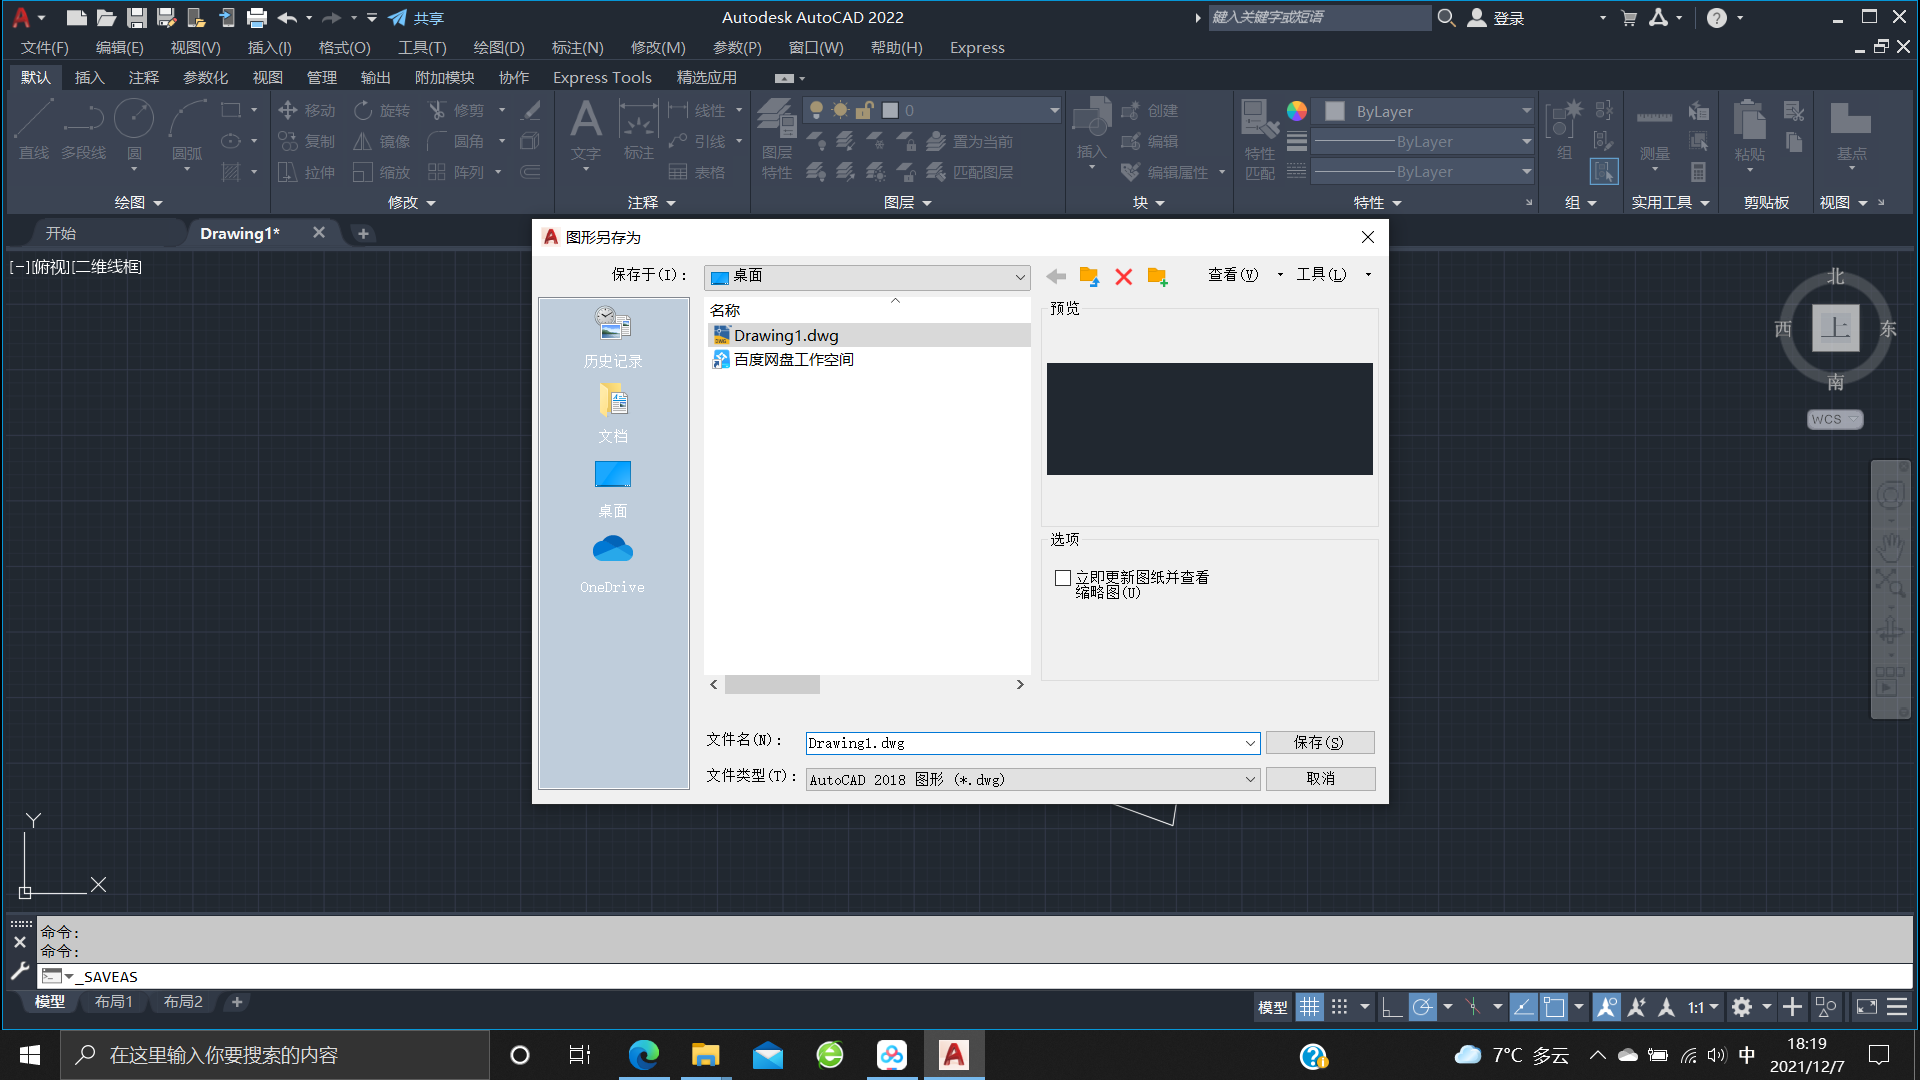Click the Plot/print icon in the quick access toolbar
This screenshot has width=1920, height=1080.
(257, 17)
